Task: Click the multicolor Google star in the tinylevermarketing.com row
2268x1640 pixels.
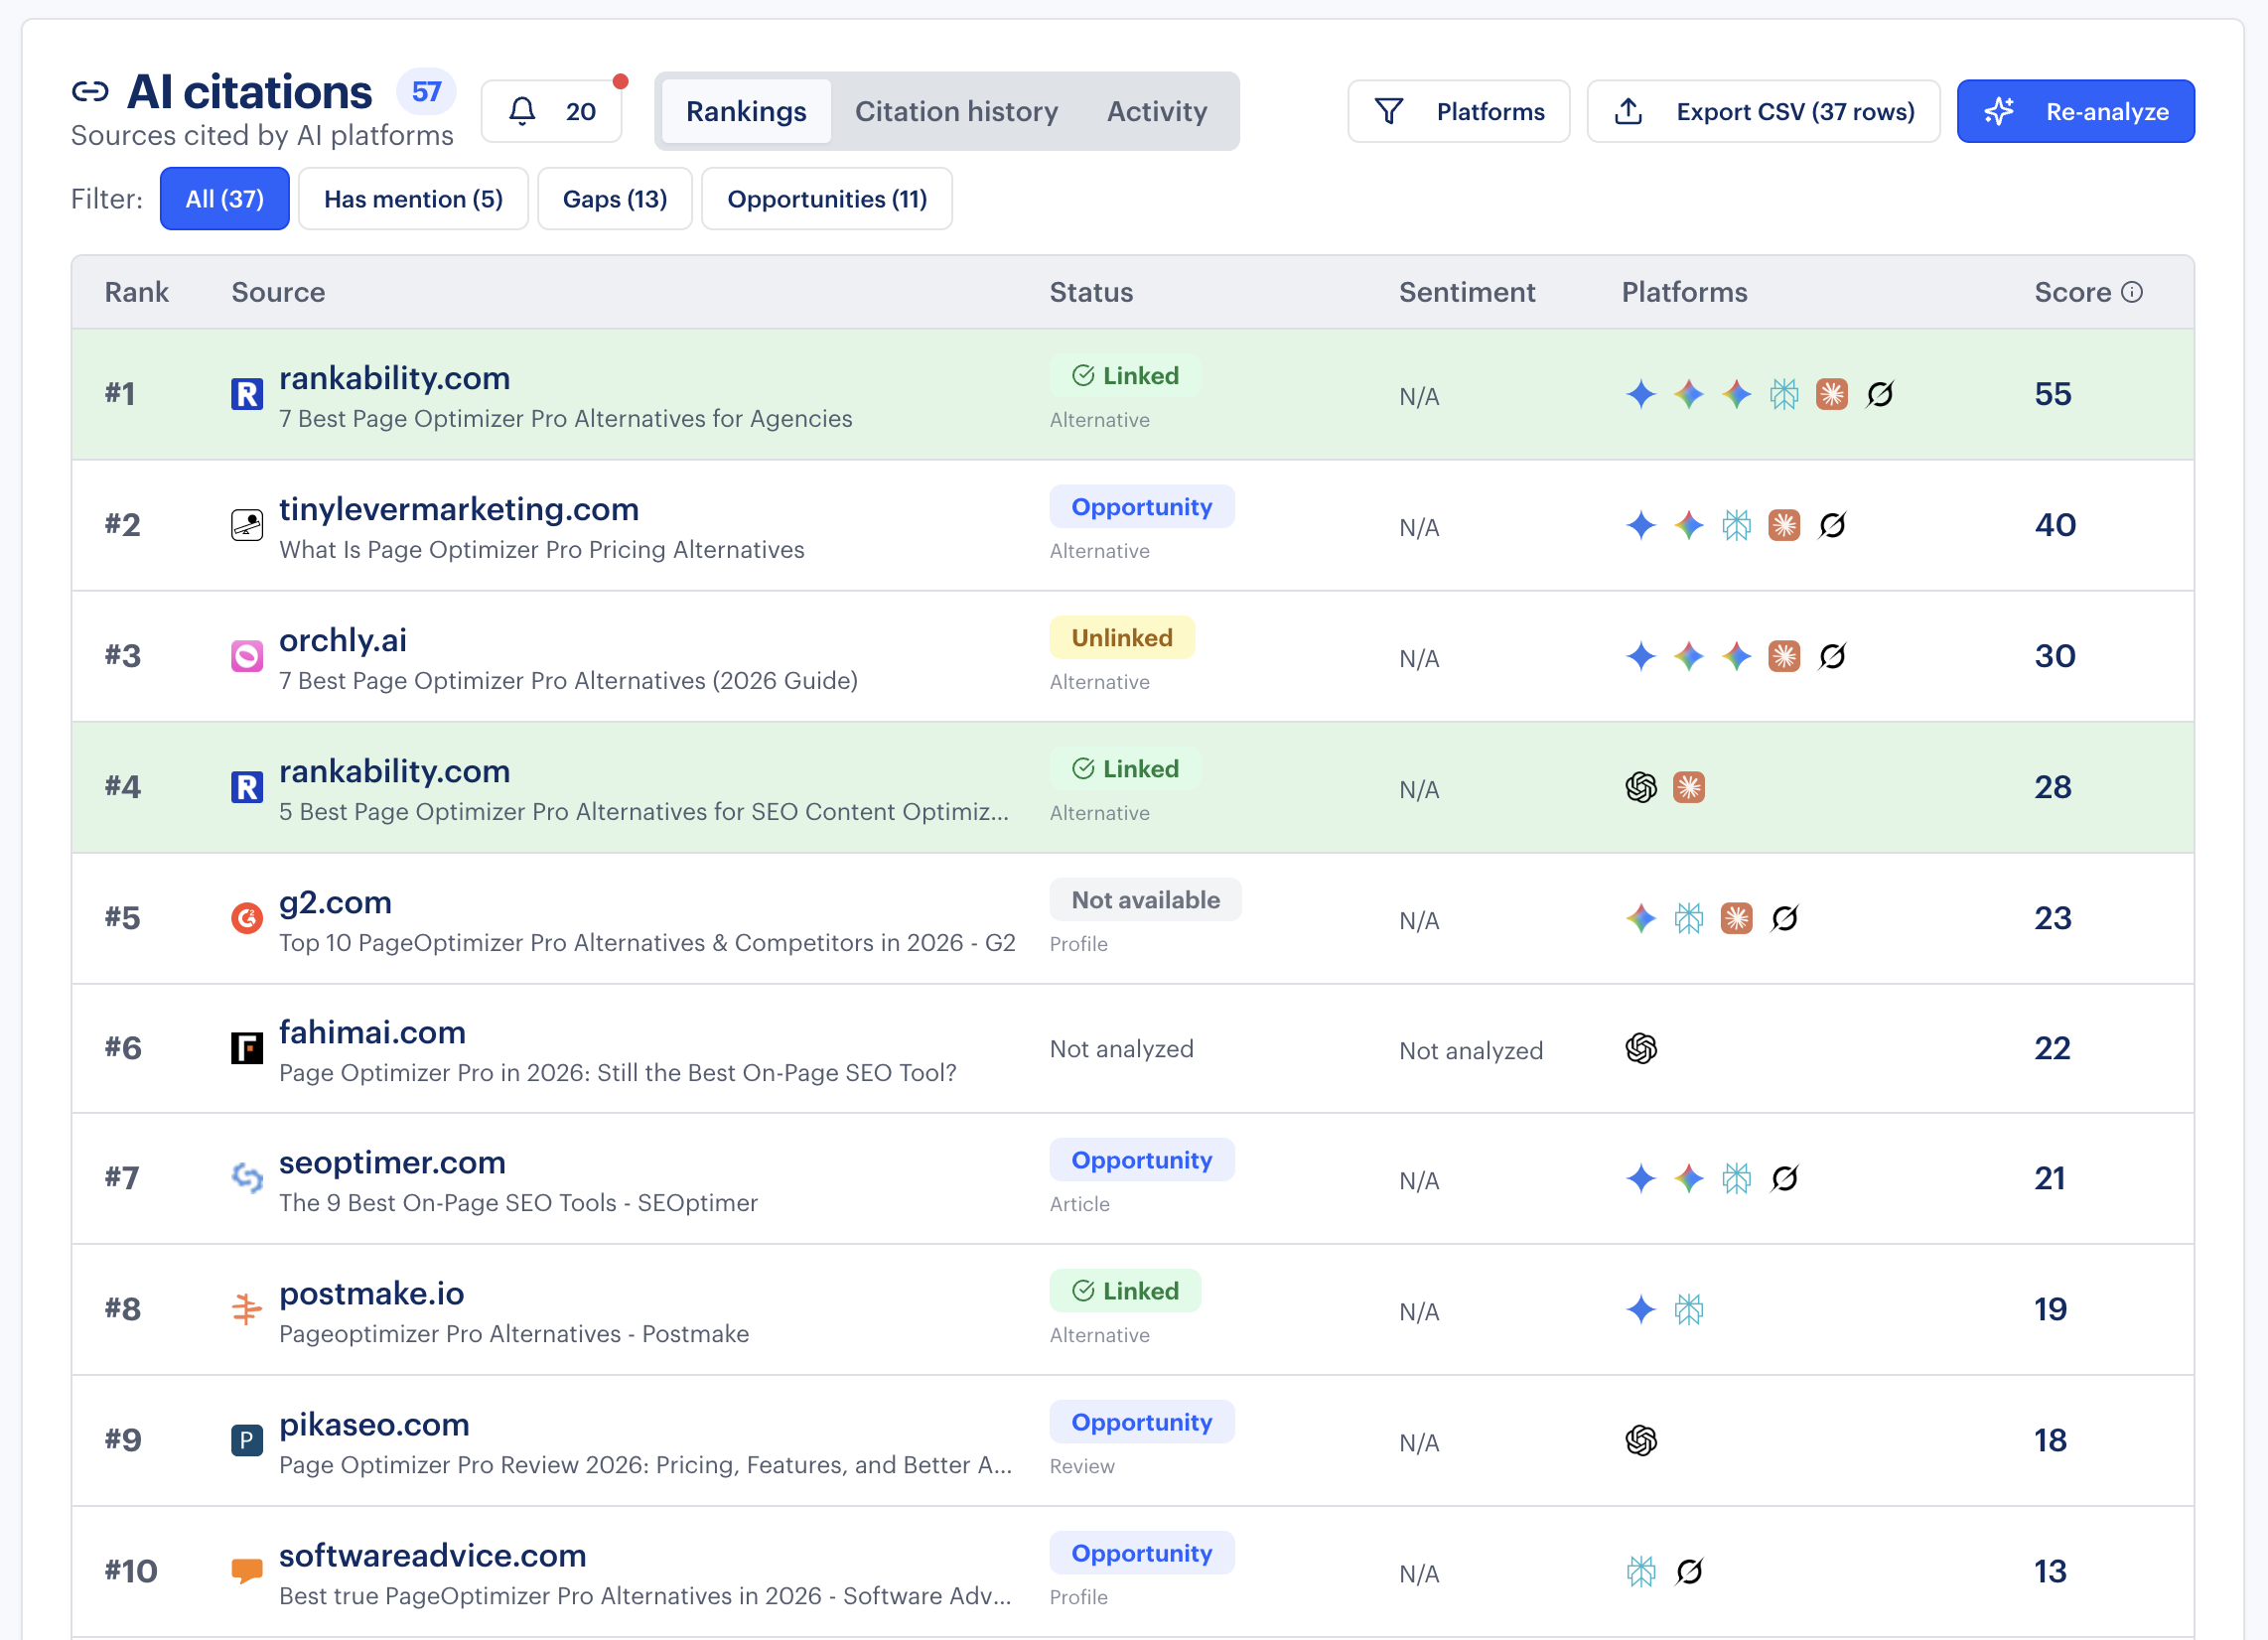Action: coord(1689,526)
